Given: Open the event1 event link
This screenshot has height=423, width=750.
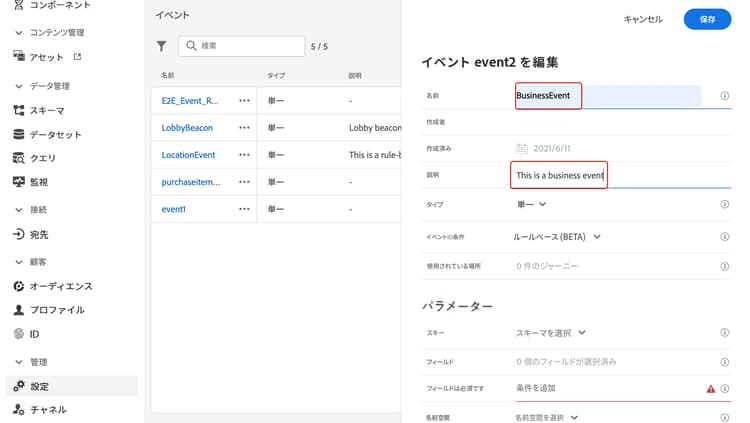Looking at the screenshot, I should coord(174,209).
